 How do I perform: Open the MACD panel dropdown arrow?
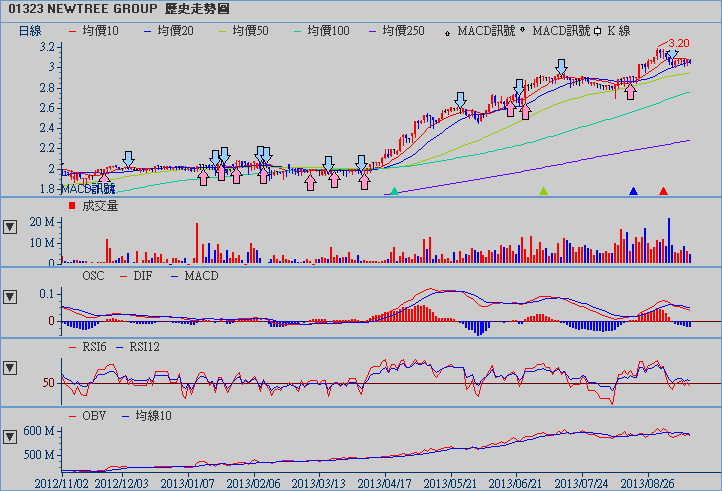coord(10,297)
